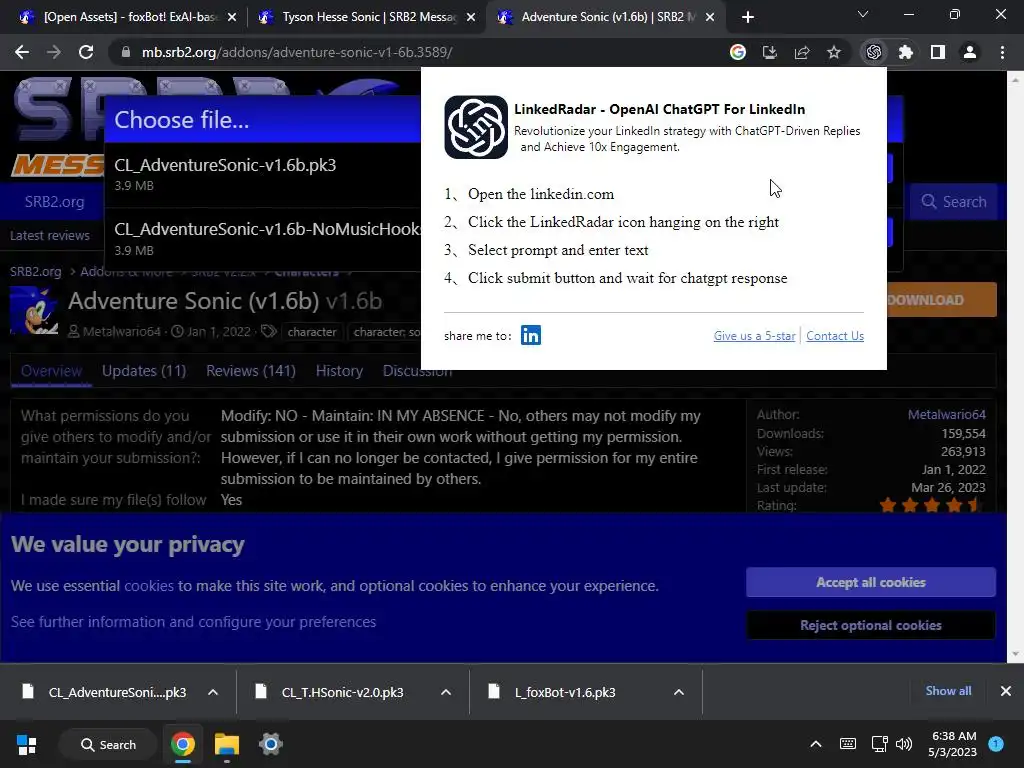Go back using the browser back arrow
The image size is (1024, 768).
click(x=22, y=52)
